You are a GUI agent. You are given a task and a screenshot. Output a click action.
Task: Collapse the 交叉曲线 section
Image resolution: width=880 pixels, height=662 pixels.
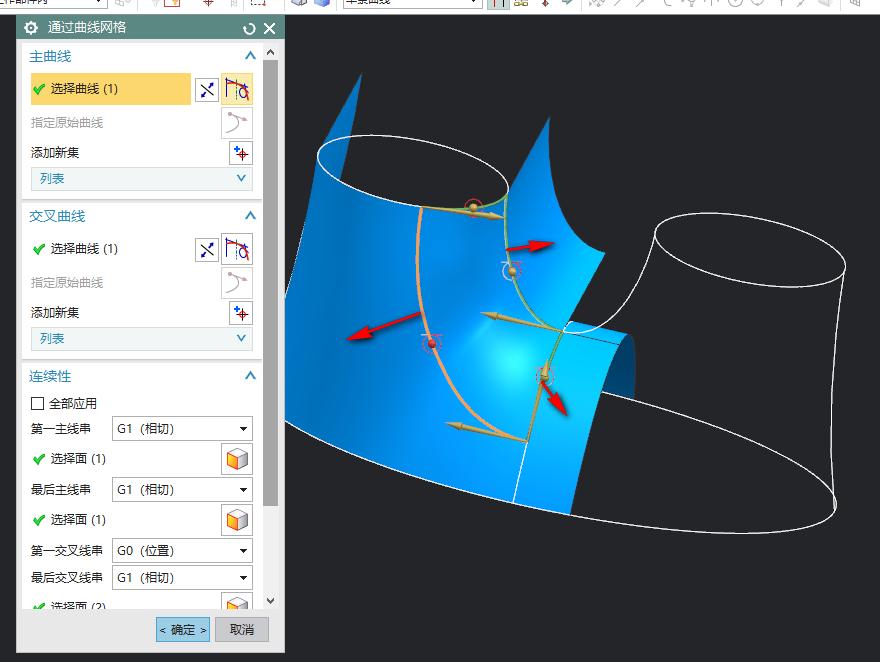pos(250,216)
